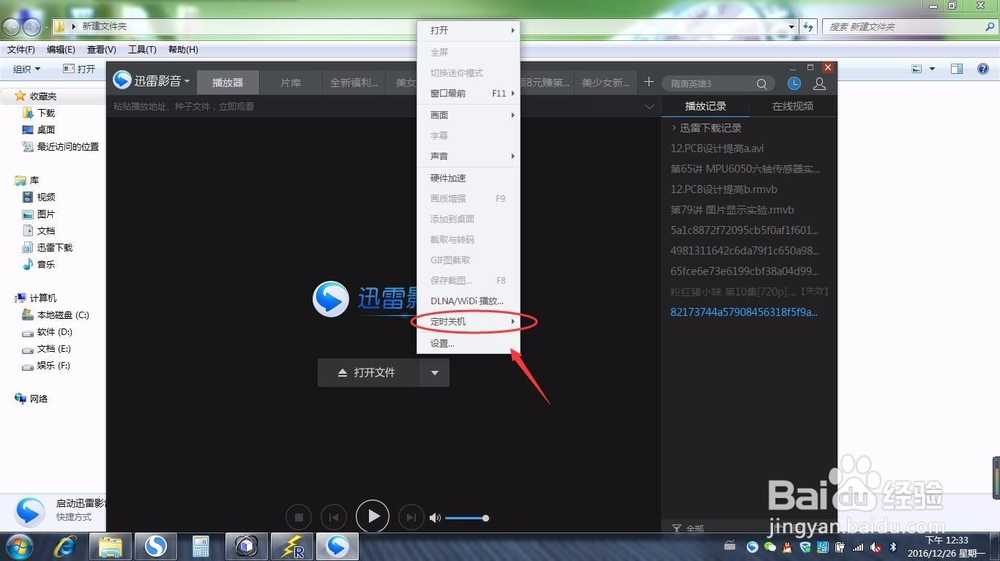This screenshot has width=1000, height=561.
Task: Choose 设置 in the context menu
Action: tap(469, 344)
